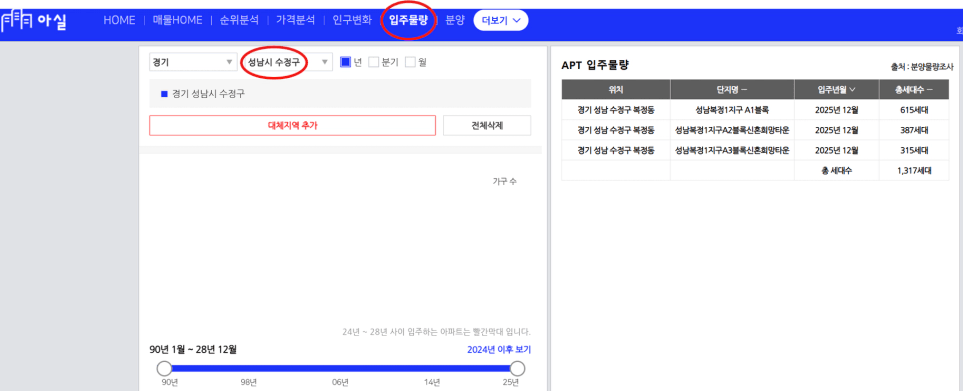Open 인구변화 menu item
Viewport: 963px width, 391px height.
pos(352,20)
